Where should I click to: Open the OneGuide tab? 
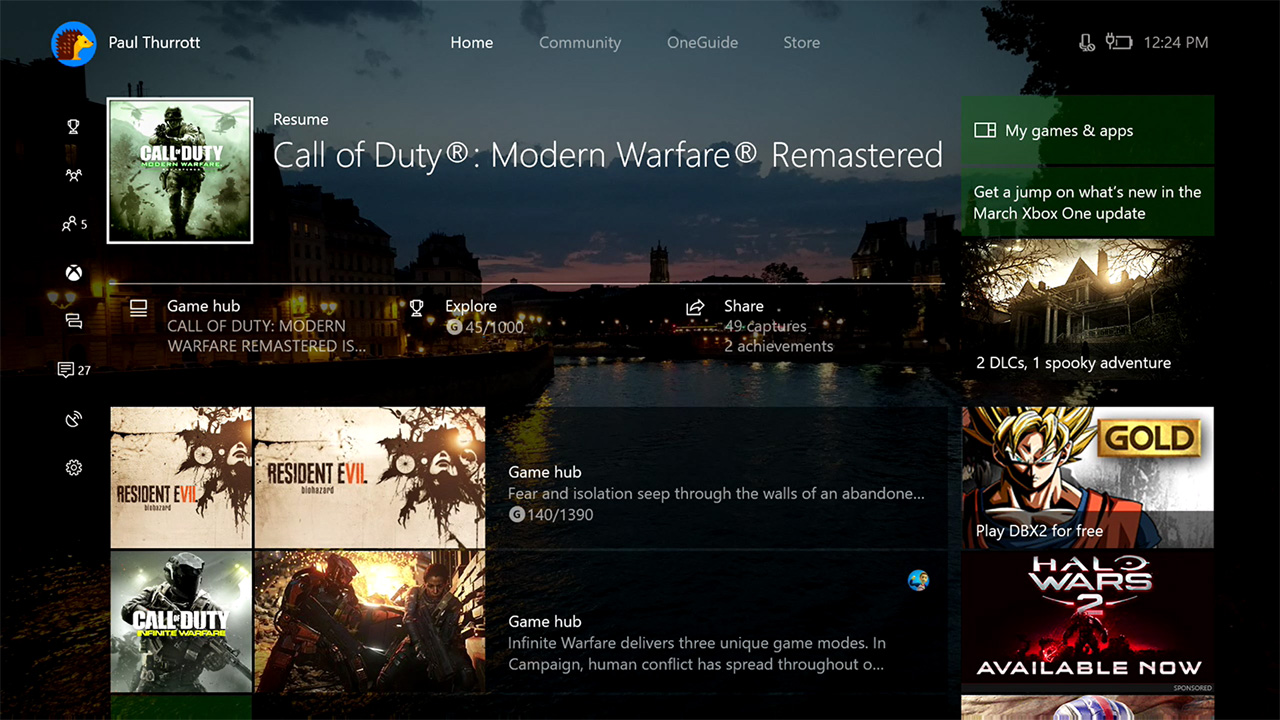(702, 42)
